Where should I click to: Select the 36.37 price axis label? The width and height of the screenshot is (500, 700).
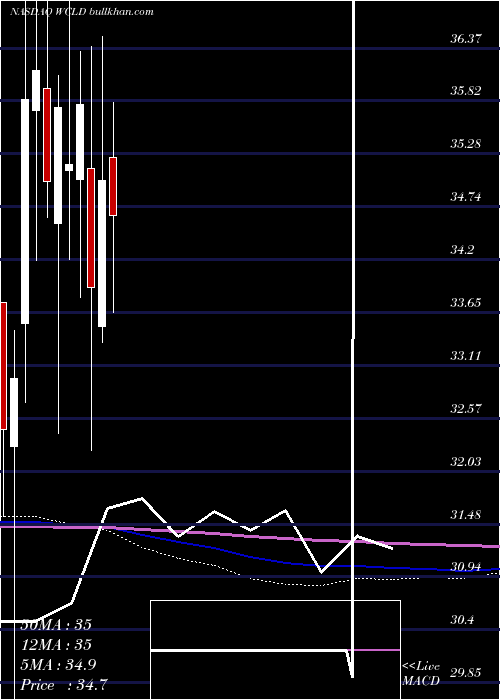click(x=466, y=39)
